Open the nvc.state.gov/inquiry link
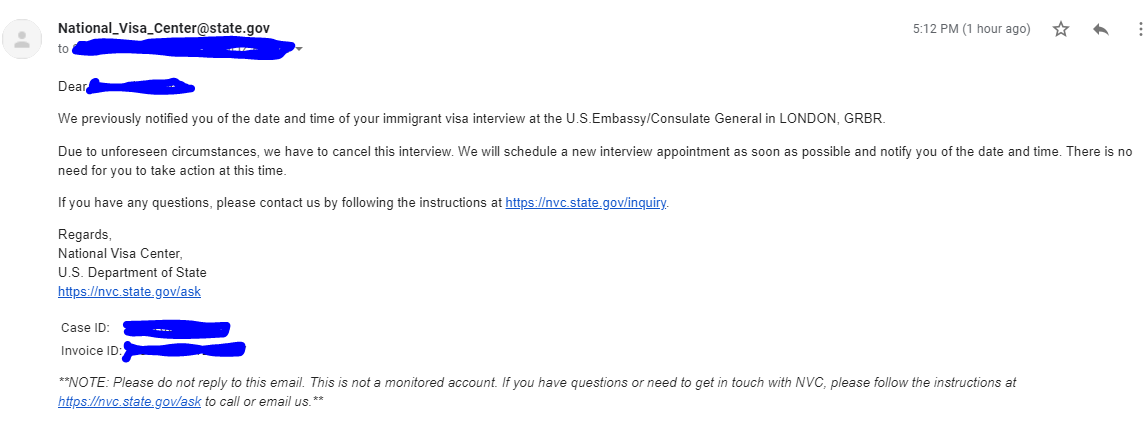 coord(586,203)
